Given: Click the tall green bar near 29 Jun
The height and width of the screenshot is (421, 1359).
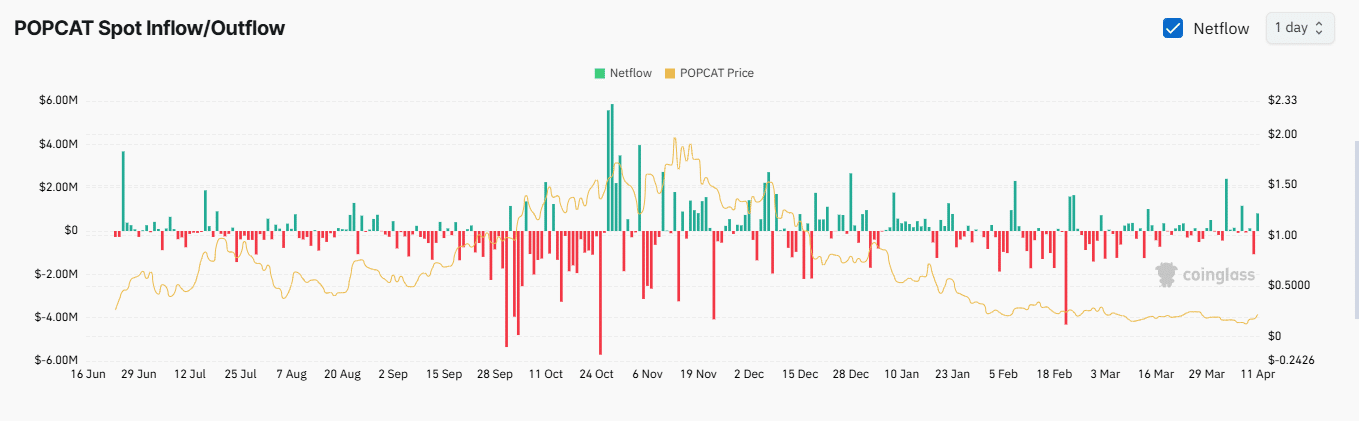Looking at the screenshot, I should pos(123,190).
